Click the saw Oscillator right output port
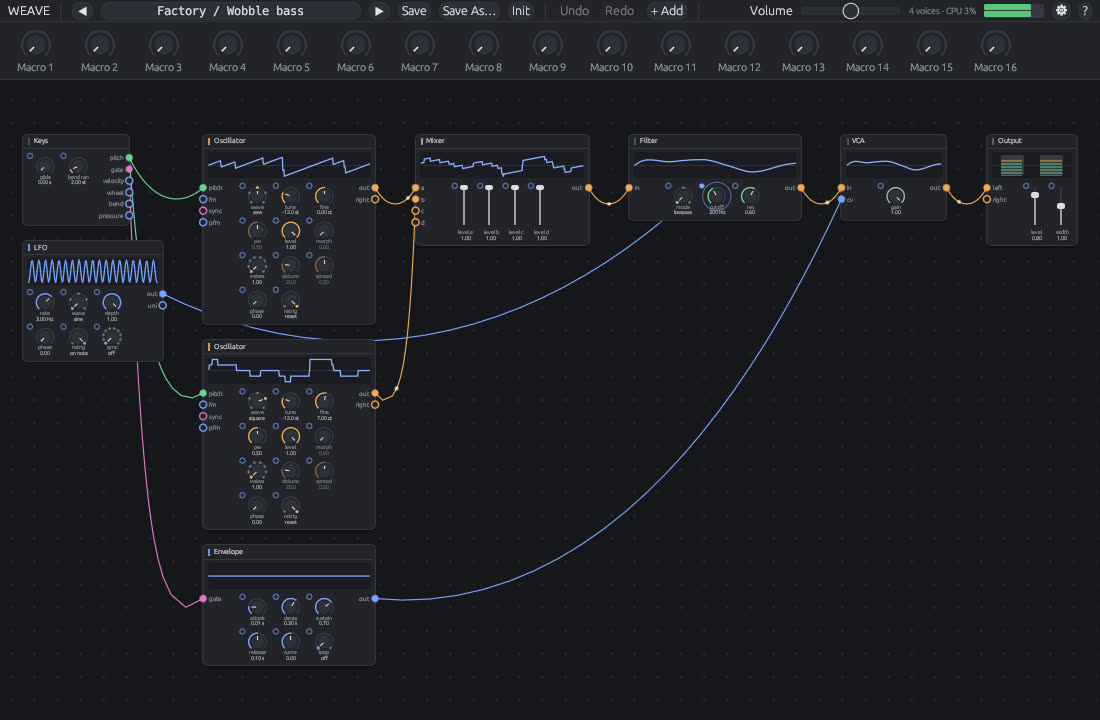Image resolution: width=1100 pixels, height=720 pixels. [375, 199]
